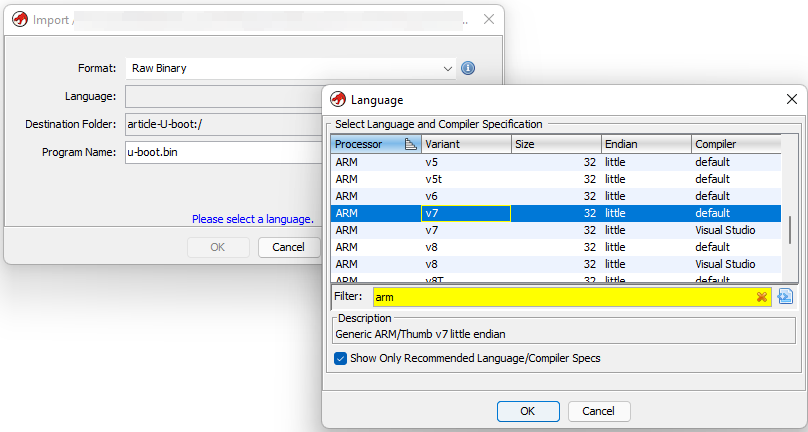The width and height of the screenshot is (808, 432).
Task: Sort the table by Compiler column
Action: click(x=736, y=144)
